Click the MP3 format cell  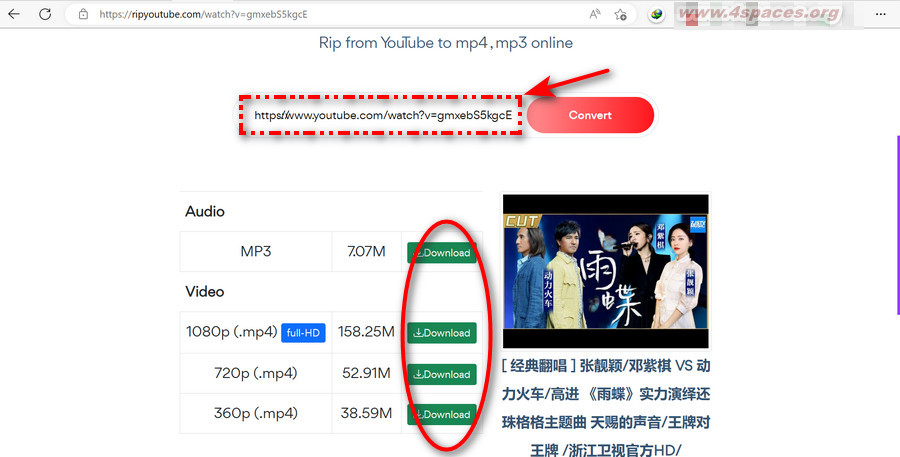click(255, 252)
